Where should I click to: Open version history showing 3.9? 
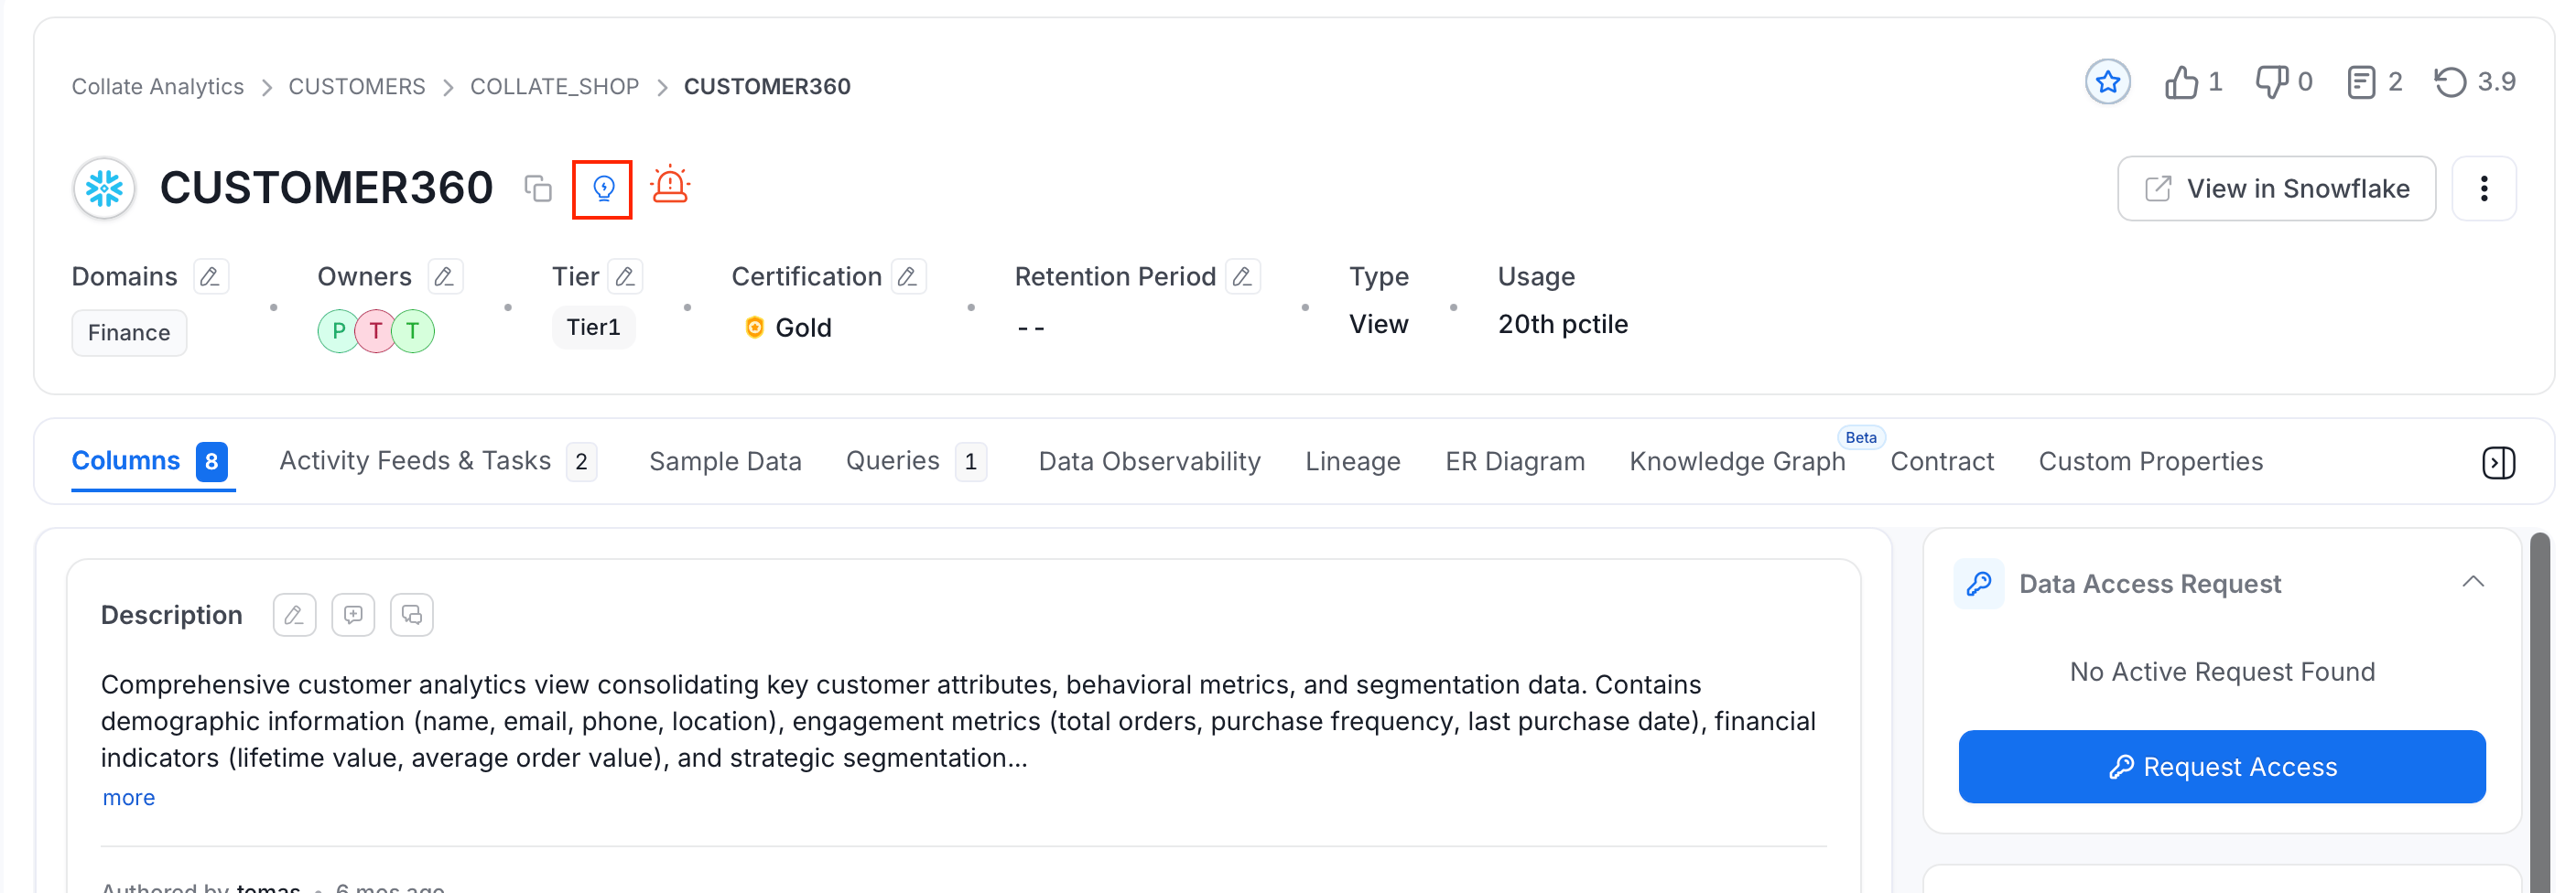tap(2475, 82)
